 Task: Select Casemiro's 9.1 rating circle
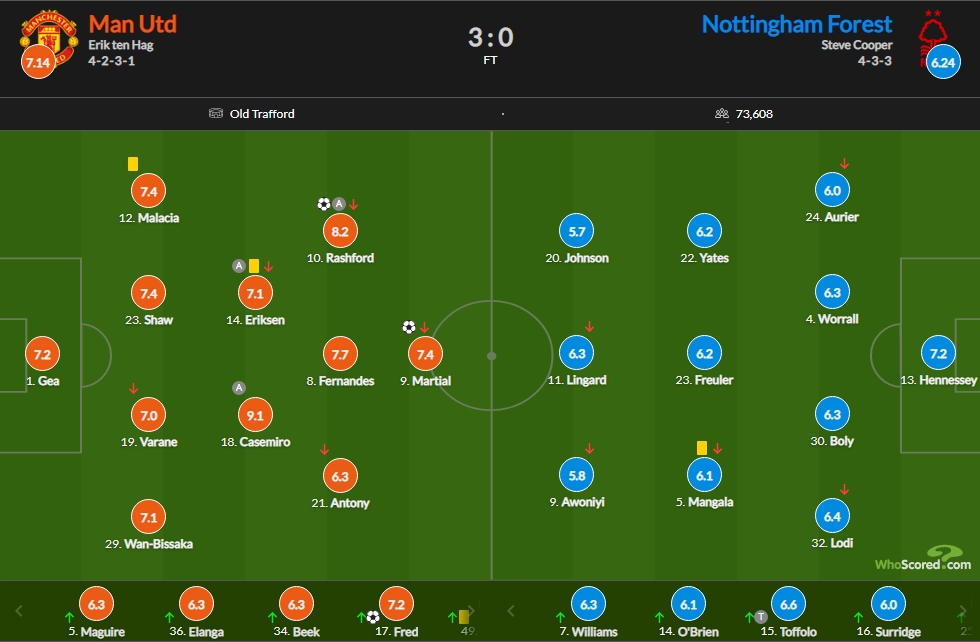[255, 415]
